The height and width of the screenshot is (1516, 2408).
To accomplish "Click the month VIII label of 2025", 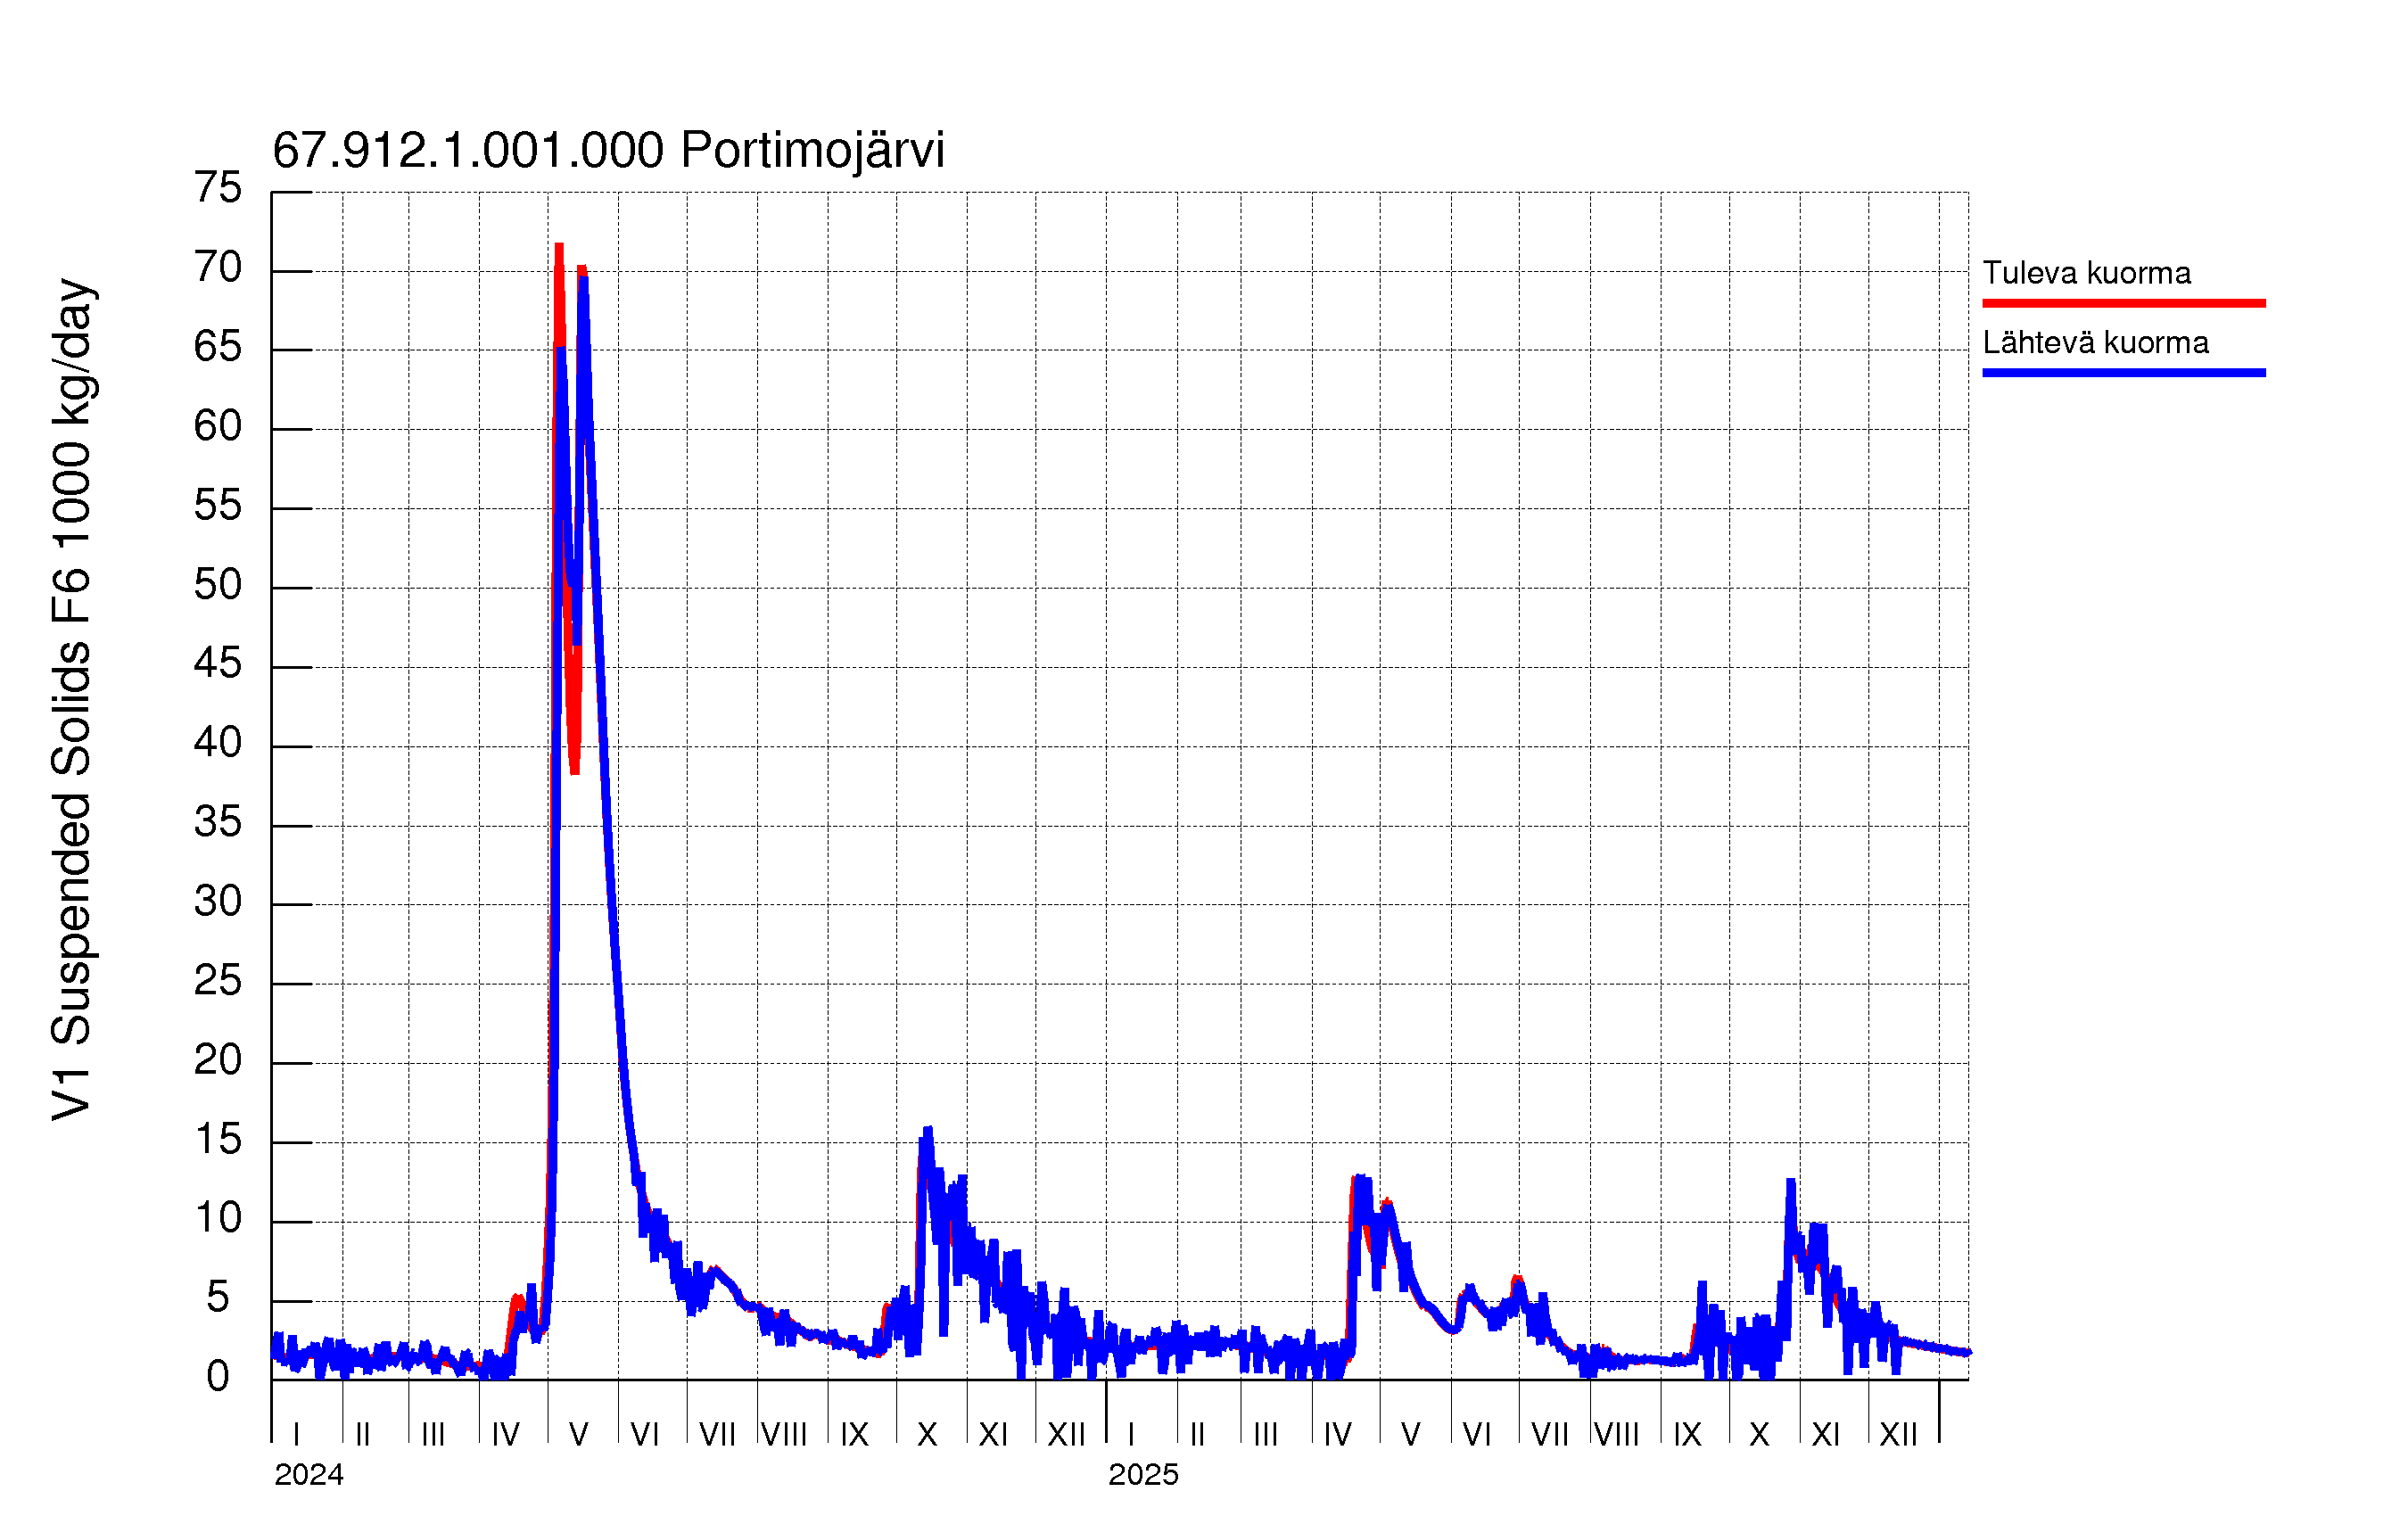I will pos(1616,1435).
